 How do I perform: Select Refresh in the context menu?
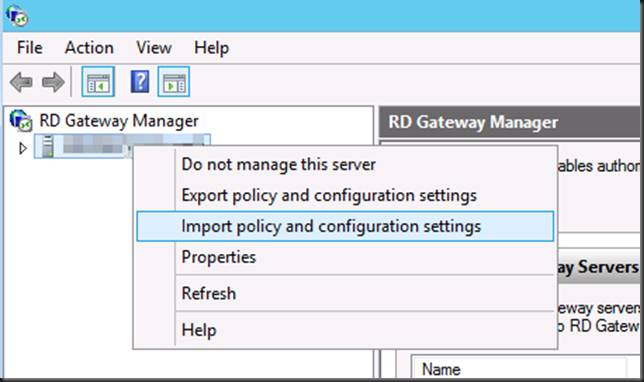point(345,293)
